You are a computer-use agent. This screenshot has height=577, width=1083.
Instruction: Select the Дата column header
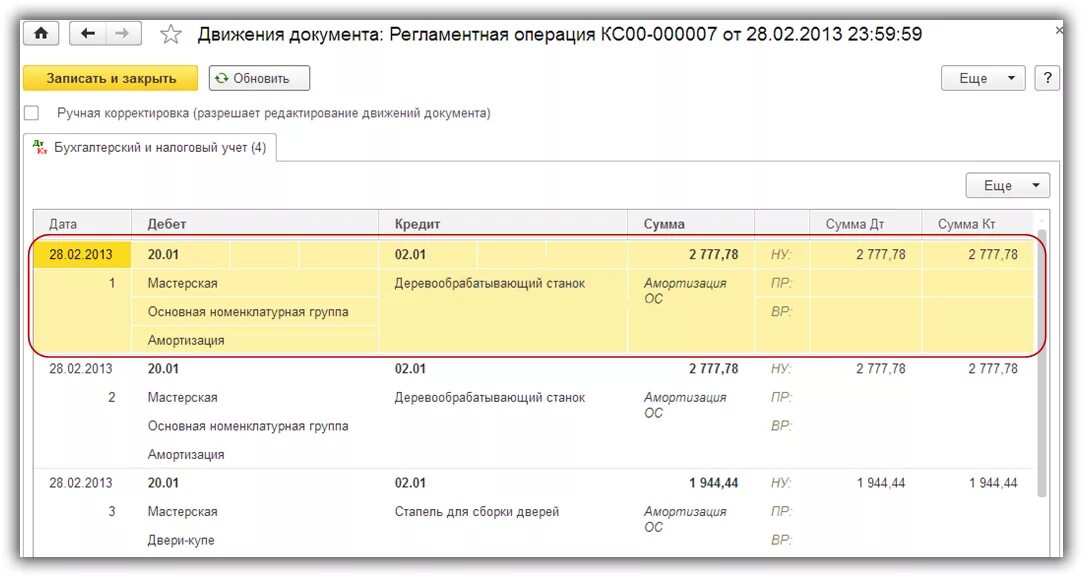coord(63,224)
